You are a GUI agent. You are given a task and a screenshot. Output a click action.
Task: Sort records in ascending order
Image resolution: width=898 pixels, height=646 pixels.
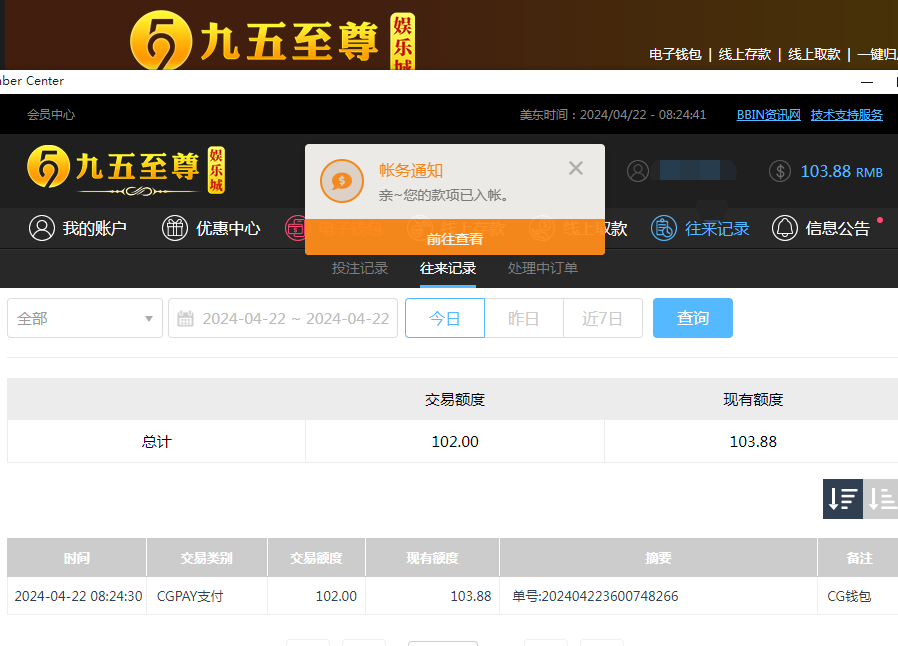[881, 498]
